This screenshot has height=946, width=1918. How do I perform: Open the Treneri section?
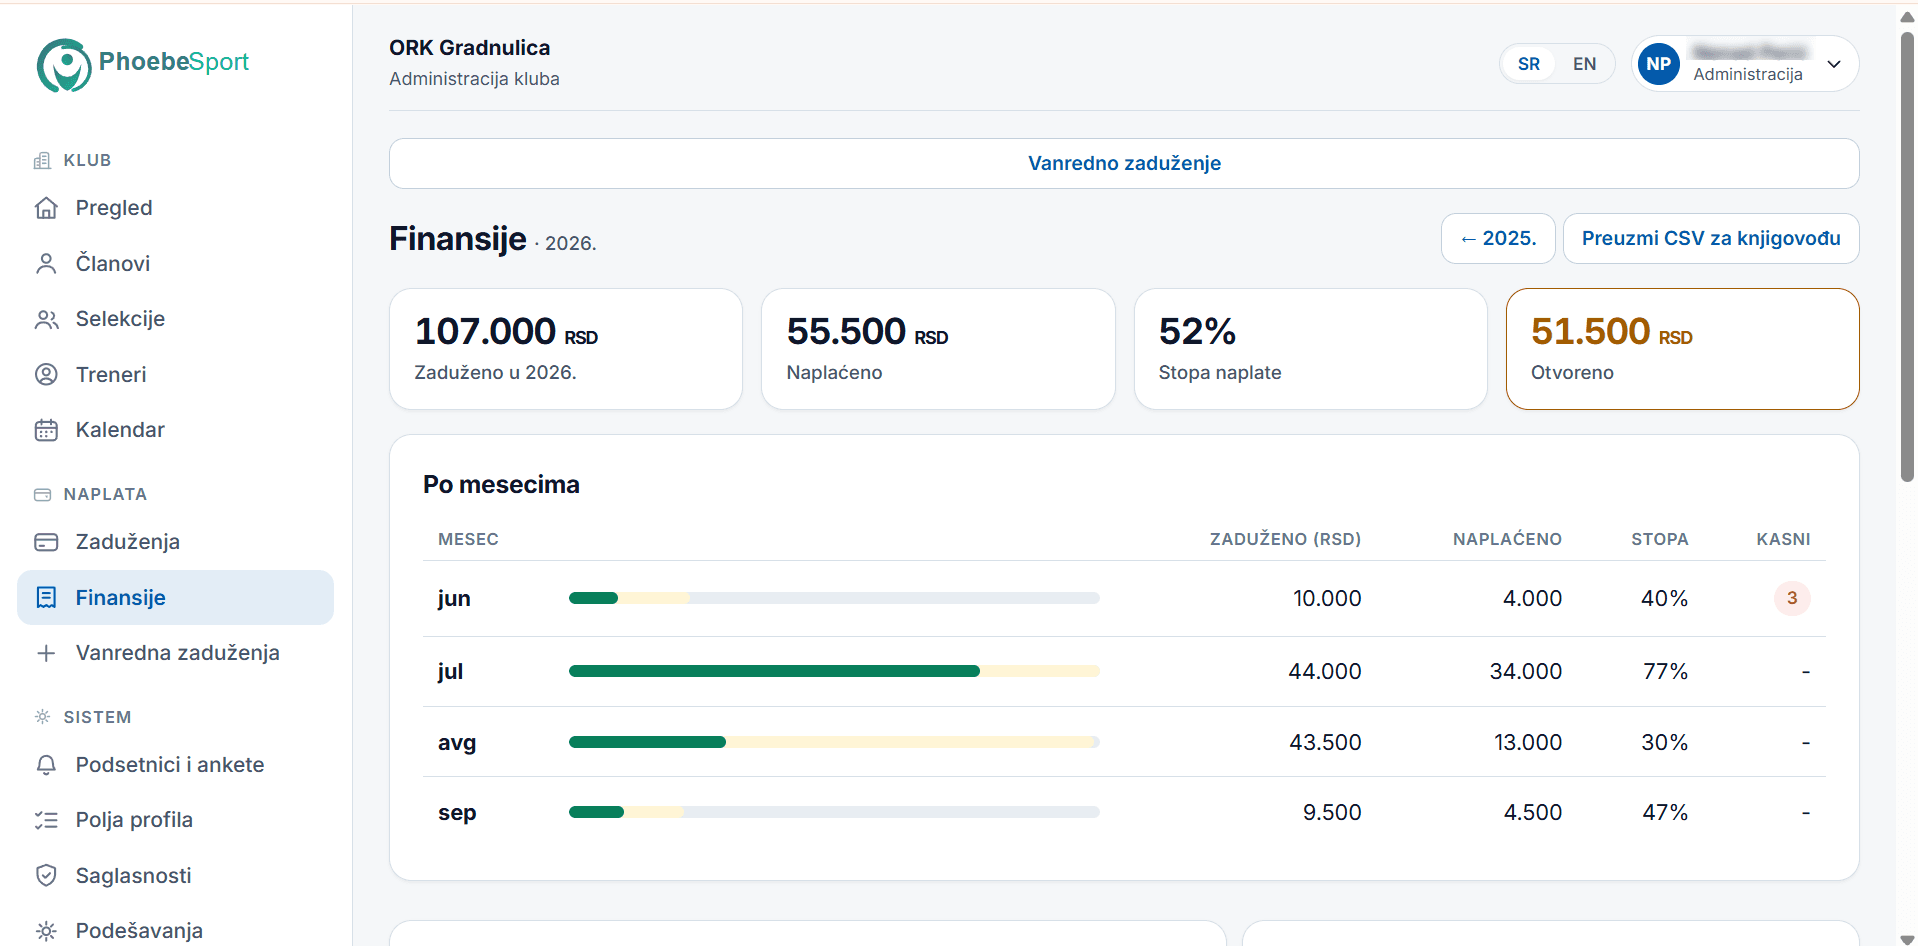[x=175, y=374]
